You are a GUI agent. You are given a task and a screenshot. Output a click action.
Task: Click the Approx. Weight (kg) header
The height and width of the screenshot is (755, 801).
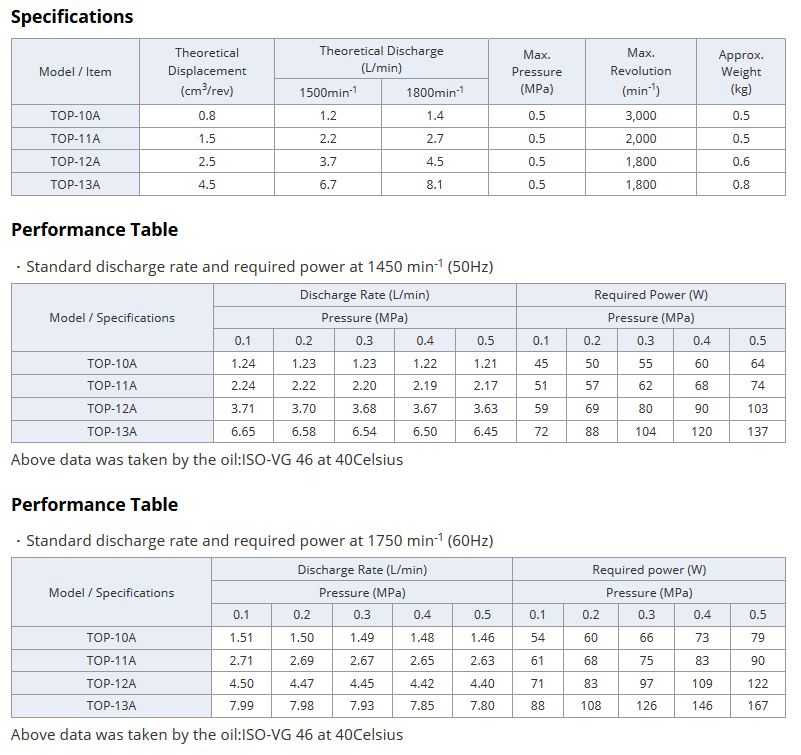pyautogui.click(x=741, y=72)
